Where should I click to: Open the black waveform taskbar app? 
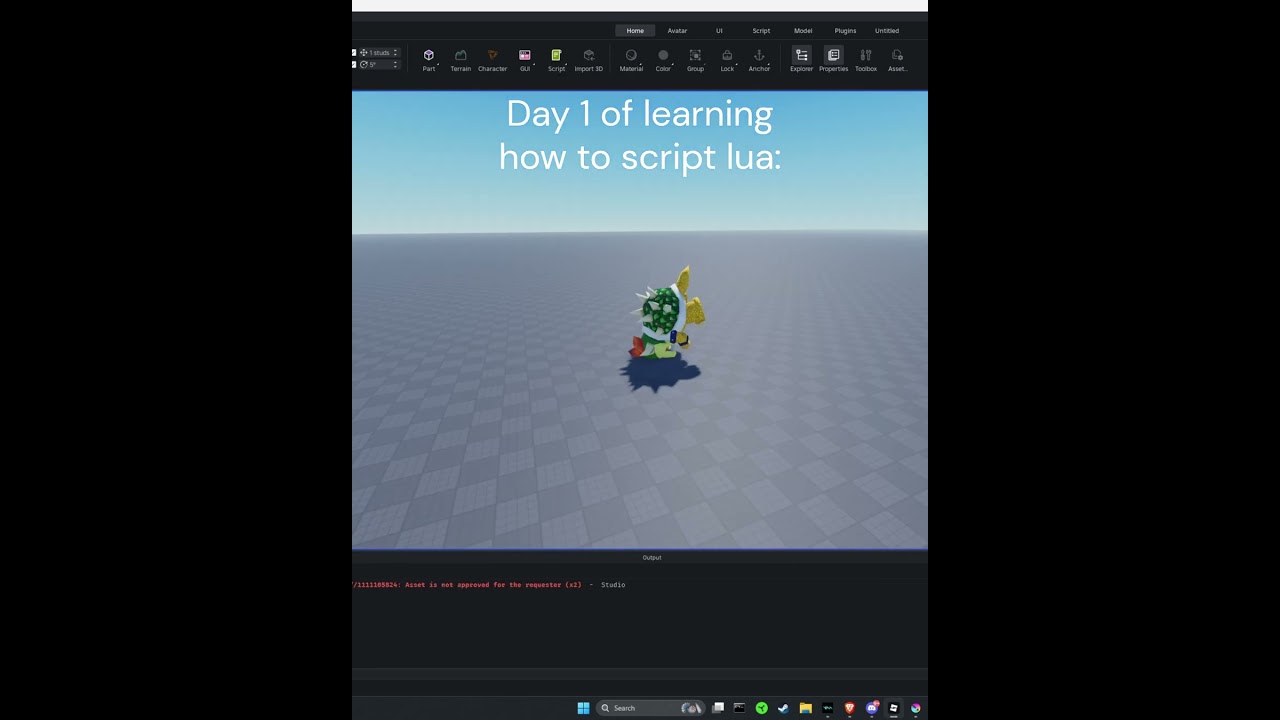828,708
